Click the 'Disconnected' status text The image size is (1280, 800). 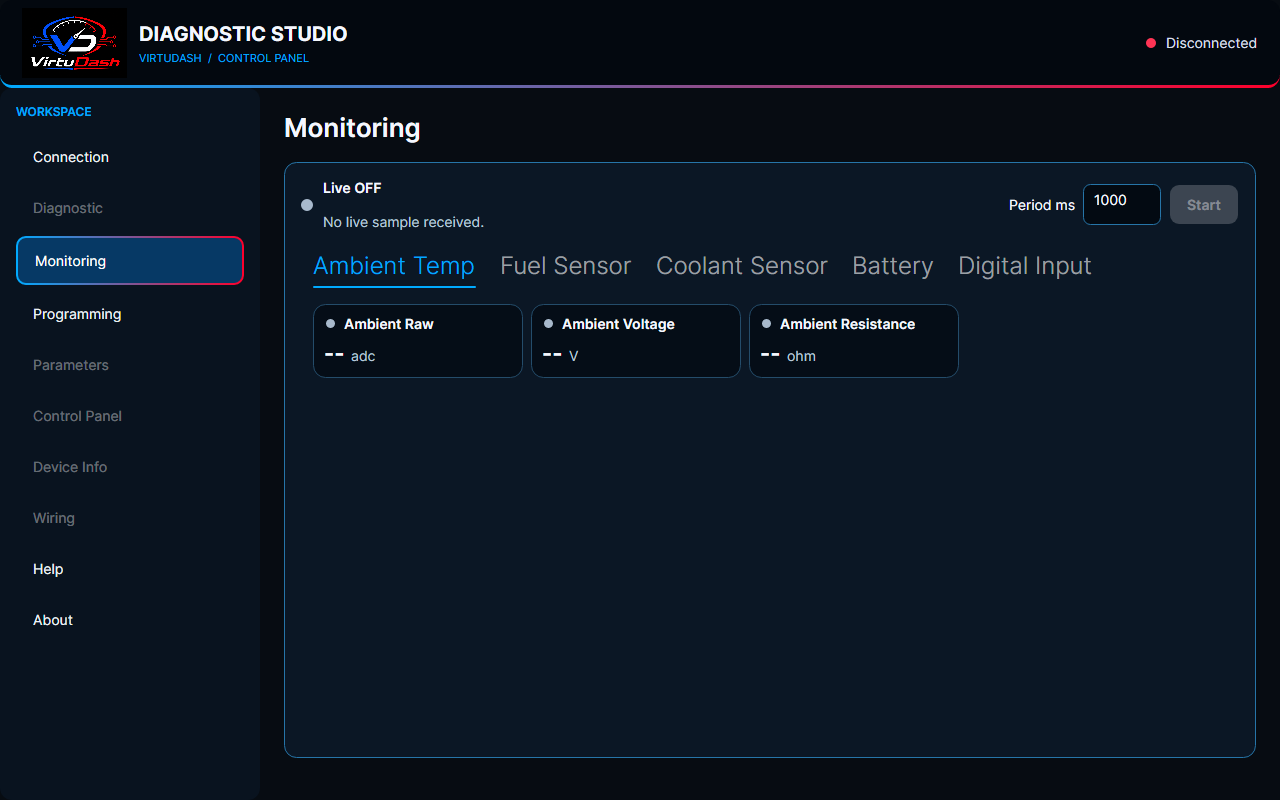[1211, 43]
